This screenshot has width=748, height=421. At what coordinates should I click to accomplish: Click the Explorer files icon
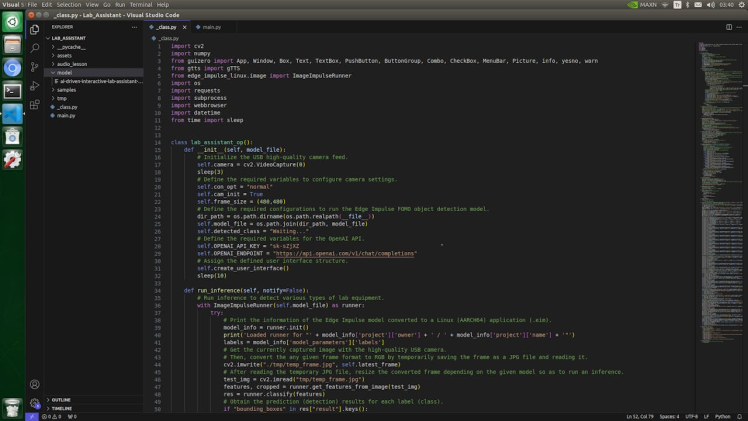point(35,28)
